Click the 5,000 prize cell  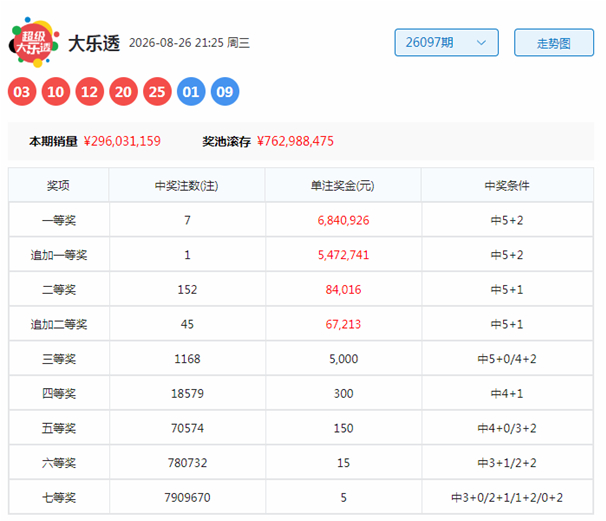coord(343,359)
